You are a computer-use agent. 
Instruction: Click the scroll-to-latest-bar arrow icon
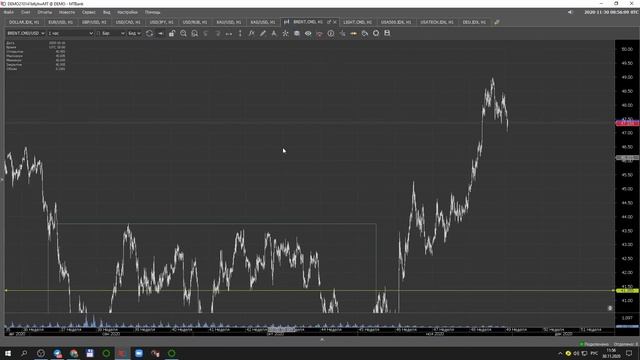(x=160, y=33)
